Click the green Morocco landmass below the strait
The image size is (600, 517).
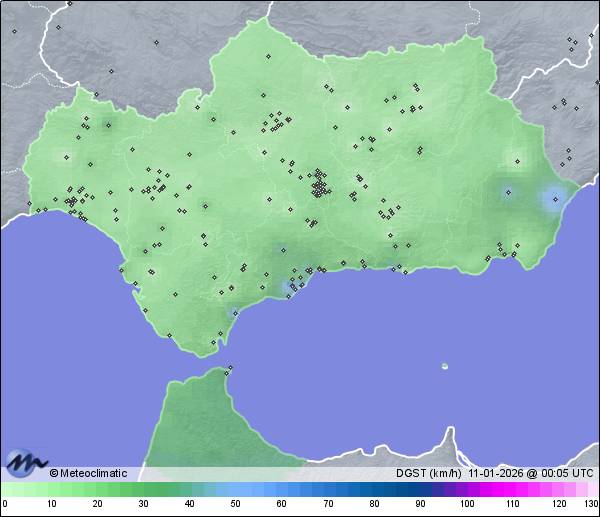point(200,420)
